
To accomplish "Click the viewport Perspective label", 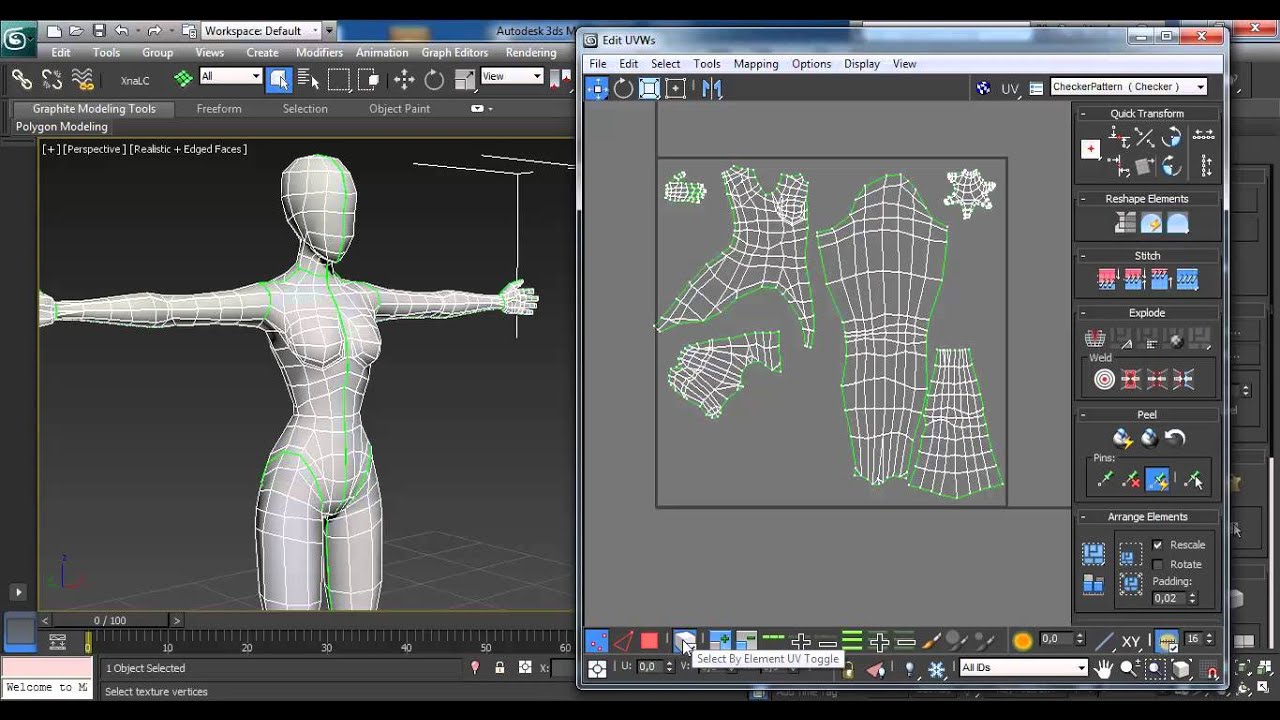I will (94, 149).
